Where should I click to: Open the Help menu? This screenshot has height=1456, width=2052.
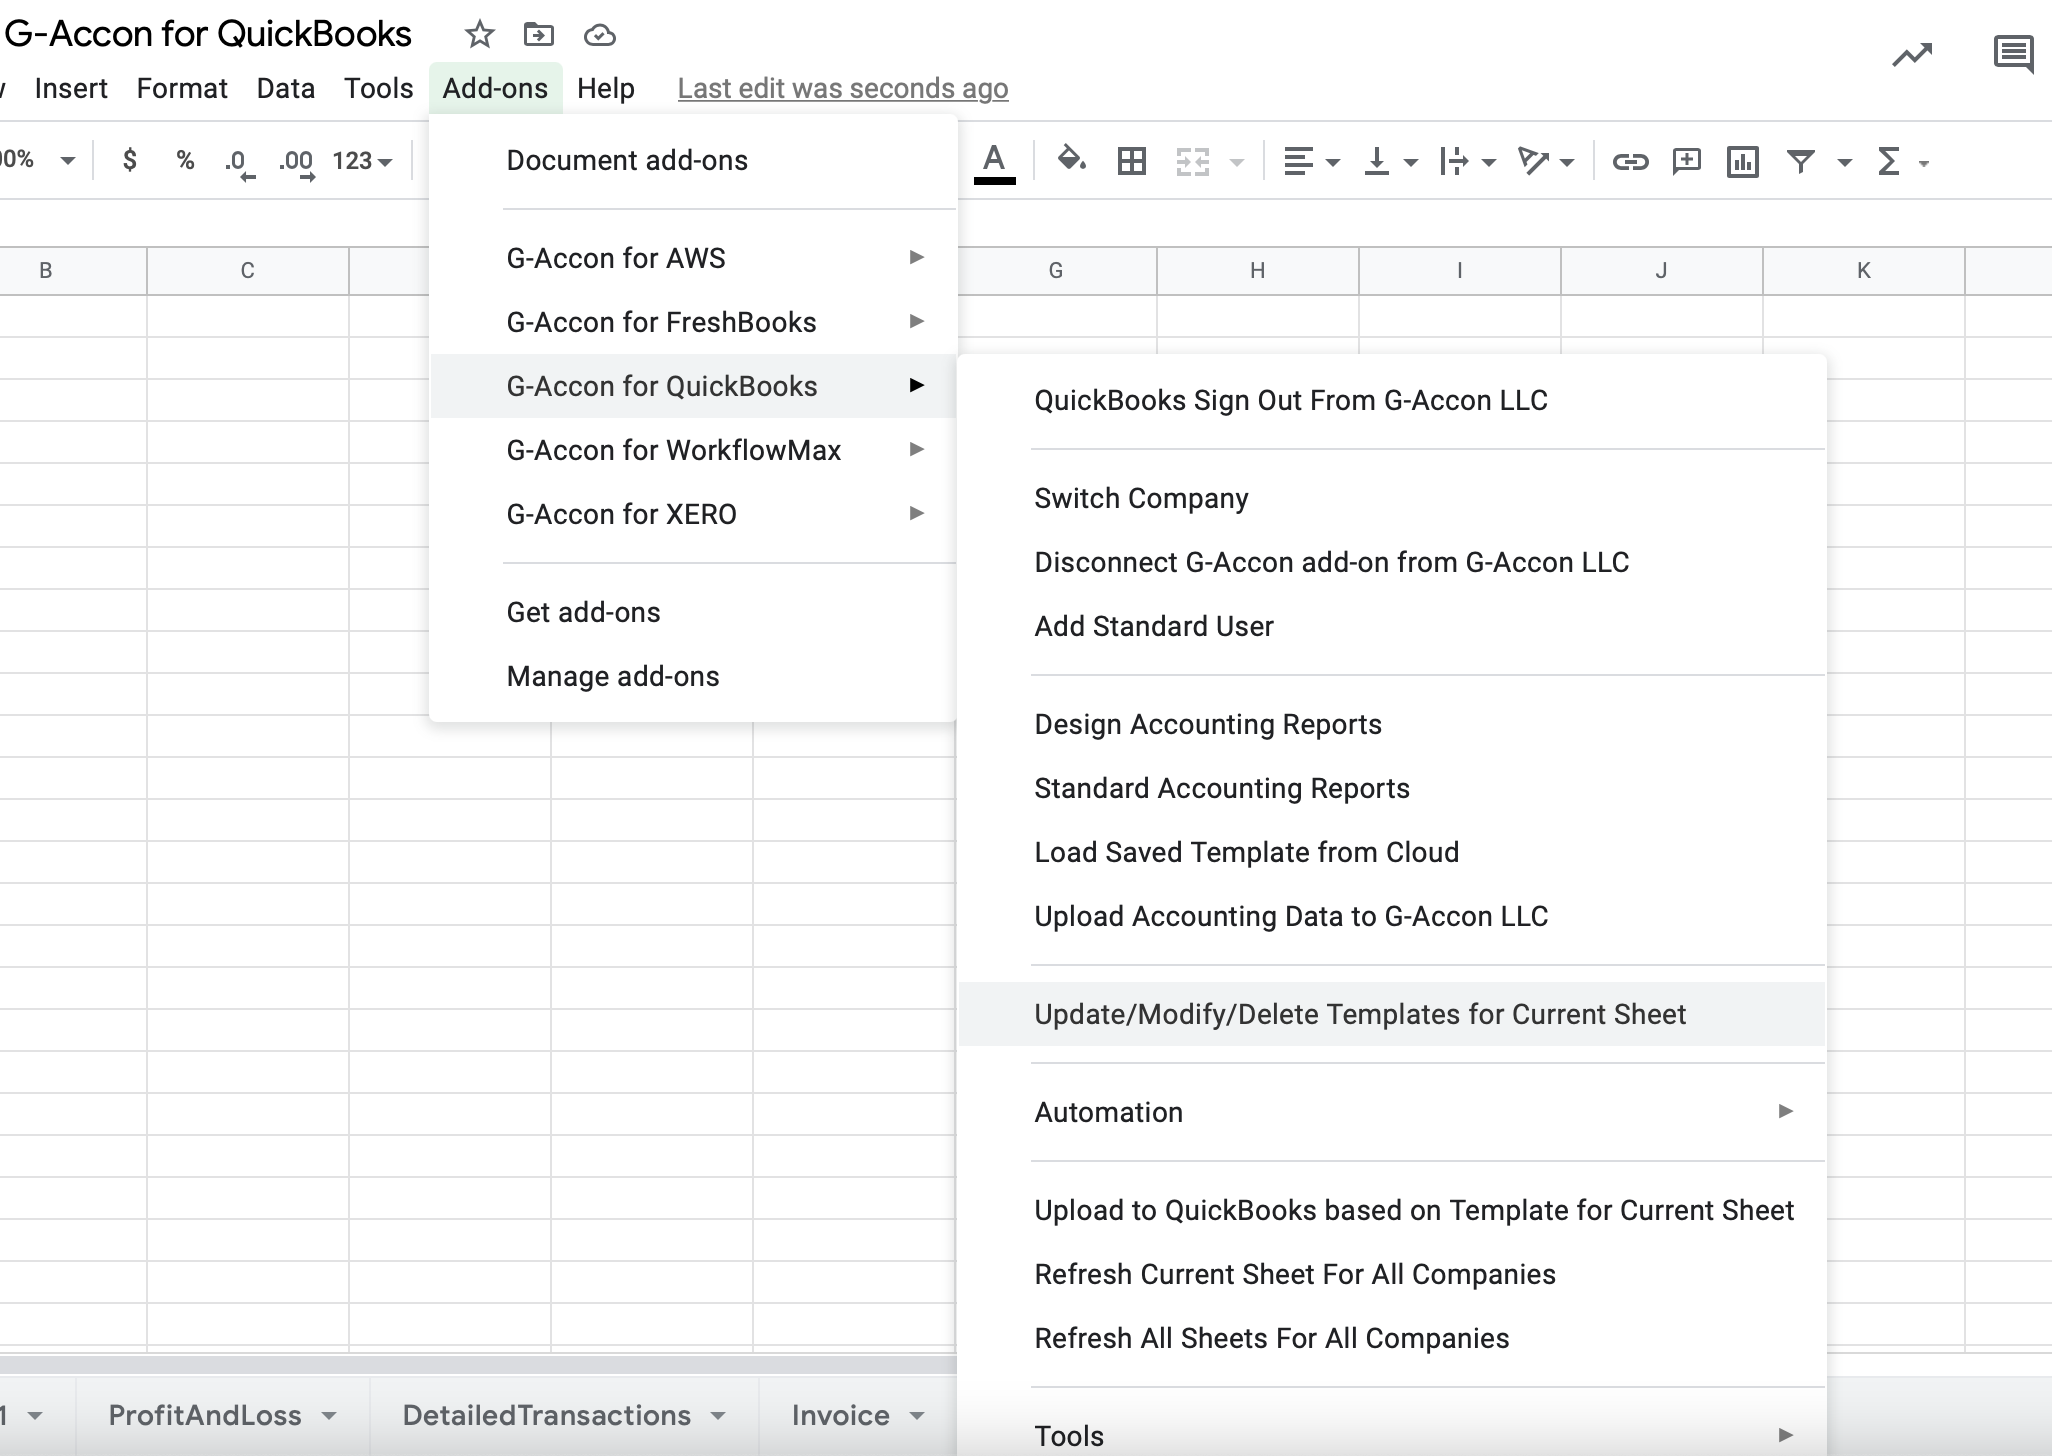[606, 88]
